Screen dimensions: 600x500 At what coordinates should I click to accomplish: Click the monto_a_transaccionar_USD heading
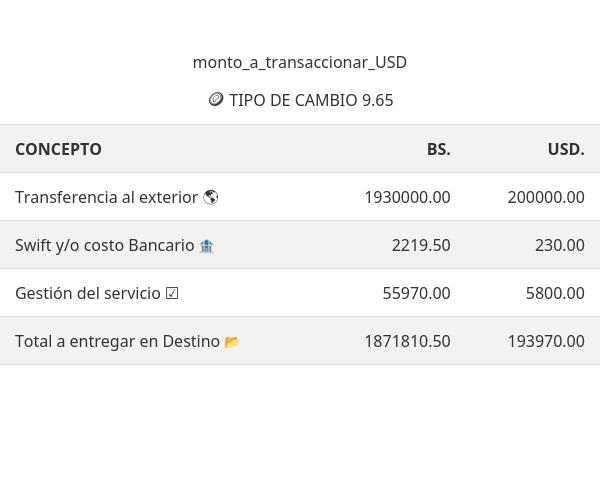tap(300, 62)
